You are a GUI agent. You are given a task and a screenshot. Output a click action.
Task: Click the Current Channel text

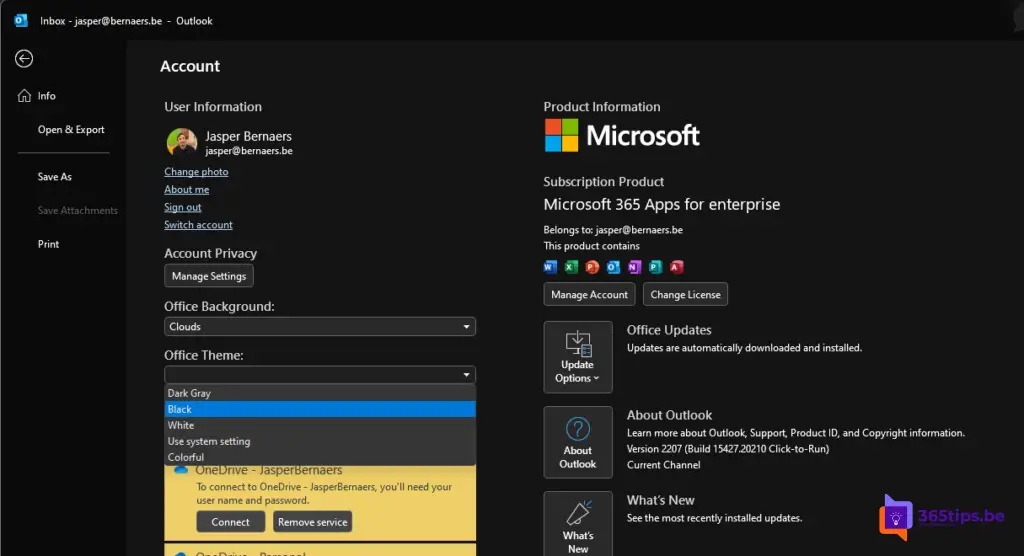coord(664,465)
